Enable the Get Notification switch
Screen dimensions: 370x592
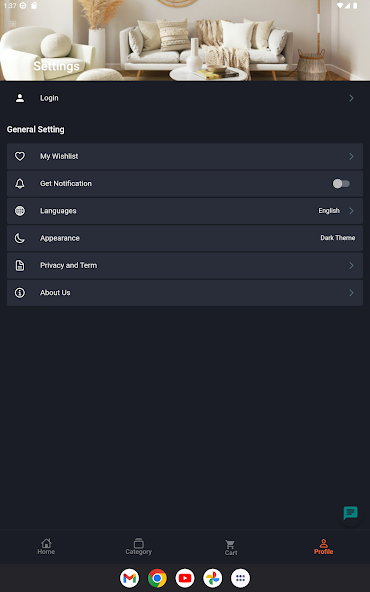pyautogui.click(x=341, y=183)
